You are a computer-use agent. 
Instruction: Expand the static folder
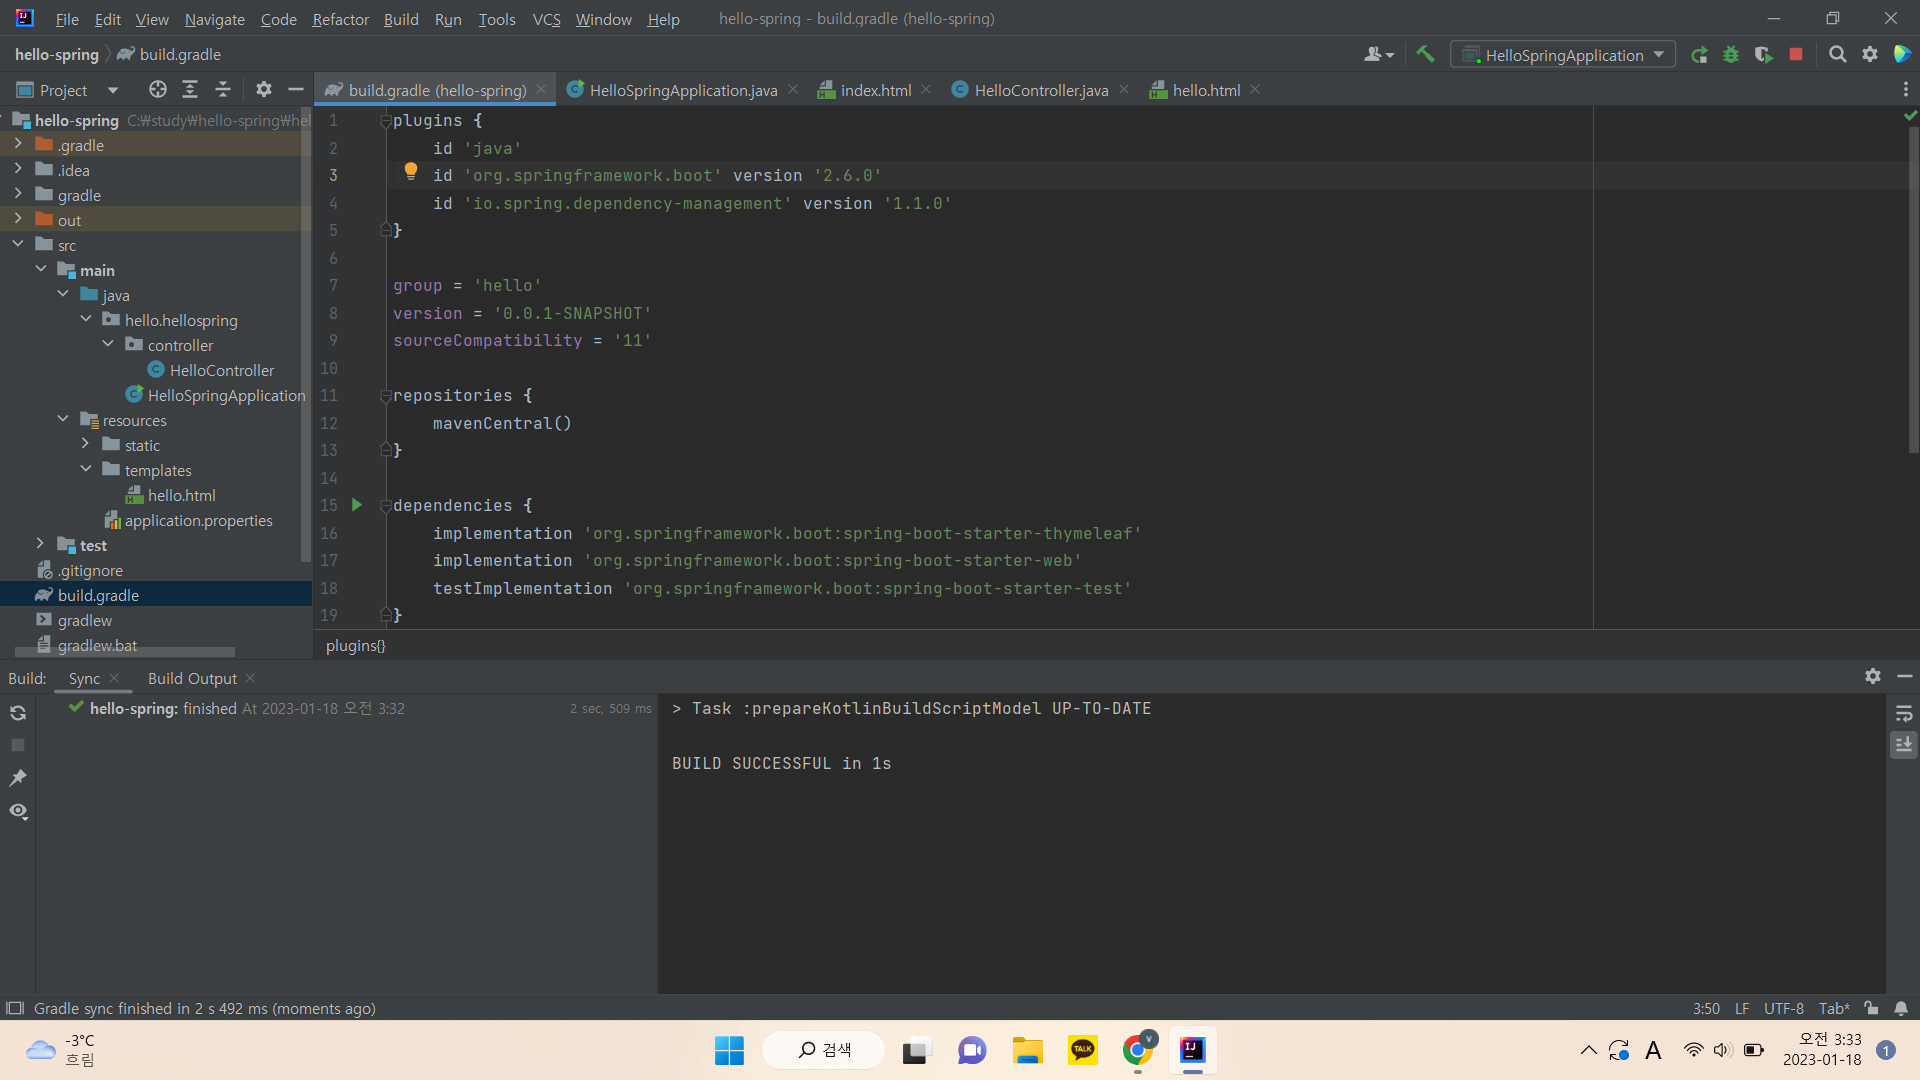click(x=86, y=444)
